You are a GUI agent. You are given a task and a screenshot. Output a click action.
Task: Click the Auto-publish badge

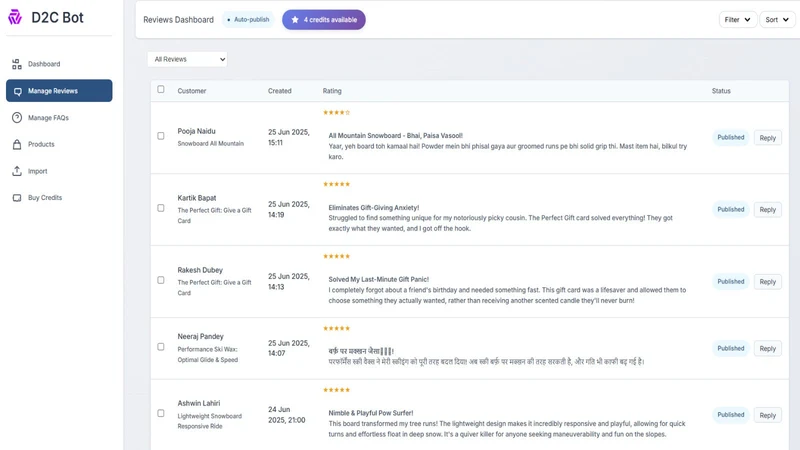248,19
